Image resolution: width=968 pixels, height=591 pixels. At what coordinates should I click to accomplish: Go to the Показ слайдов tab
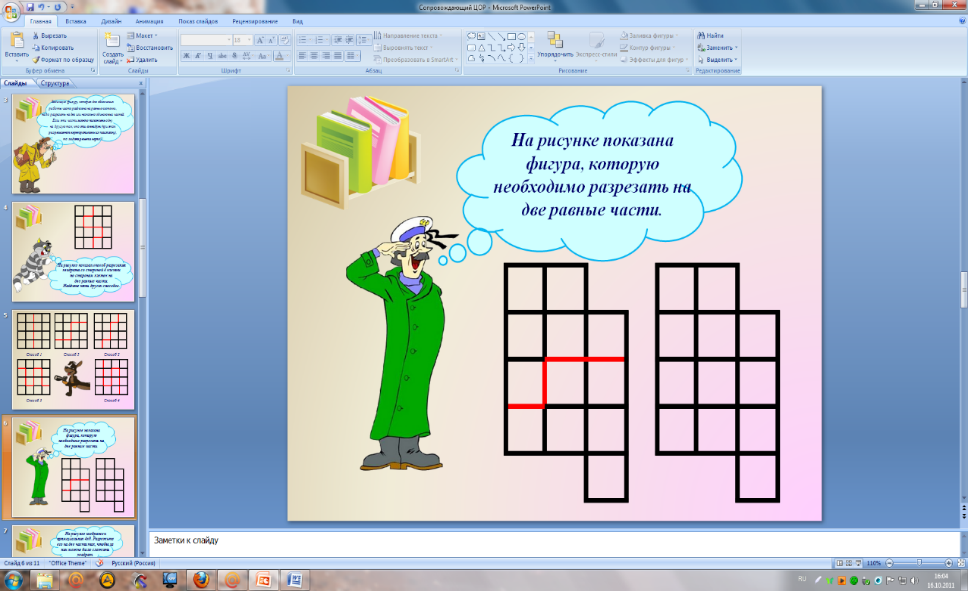pyautogui.click(x=198, y=21)
